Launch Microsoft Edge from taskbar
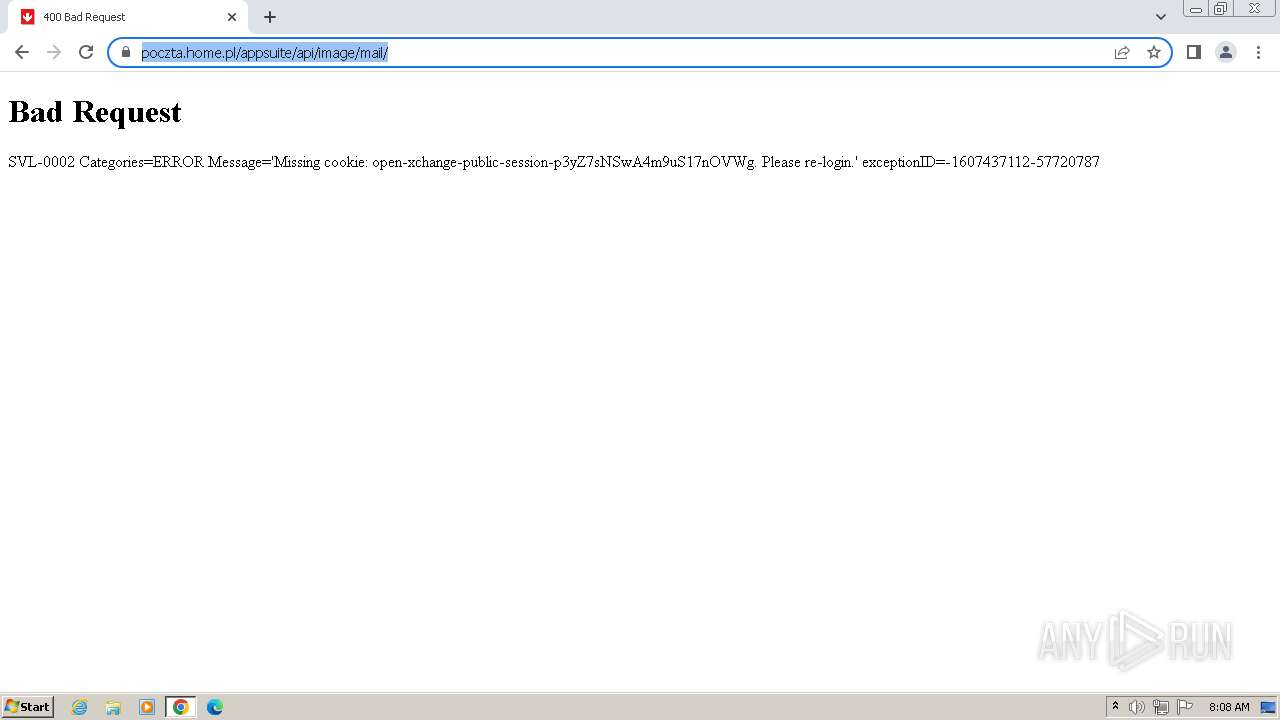The height and width of the screenshot is (720, 1280). [215, 707]
